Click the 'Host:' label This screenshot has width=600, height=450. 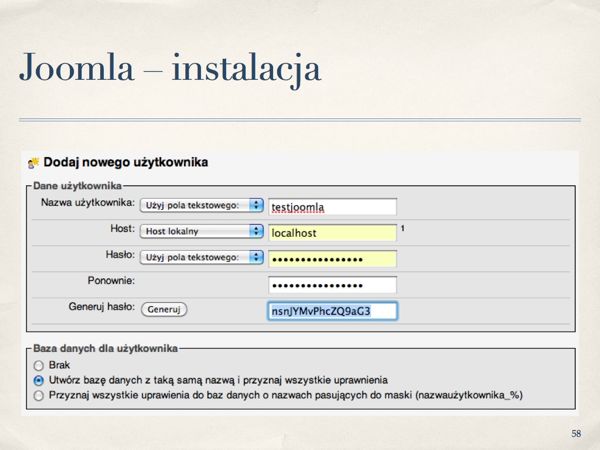pyautogui.click(x=122, y=228)
